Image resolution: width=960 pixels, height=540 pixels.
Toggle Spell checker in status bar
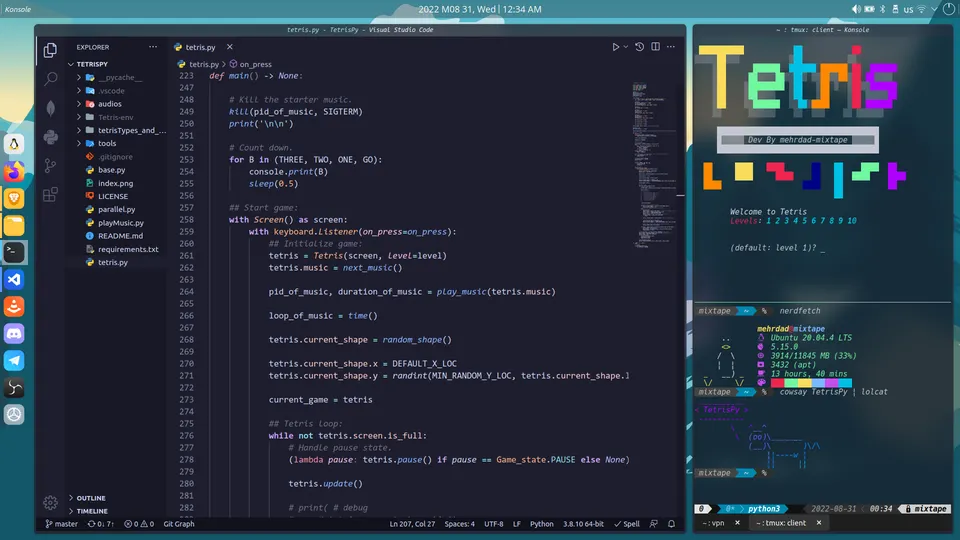(x=627, y=523)
